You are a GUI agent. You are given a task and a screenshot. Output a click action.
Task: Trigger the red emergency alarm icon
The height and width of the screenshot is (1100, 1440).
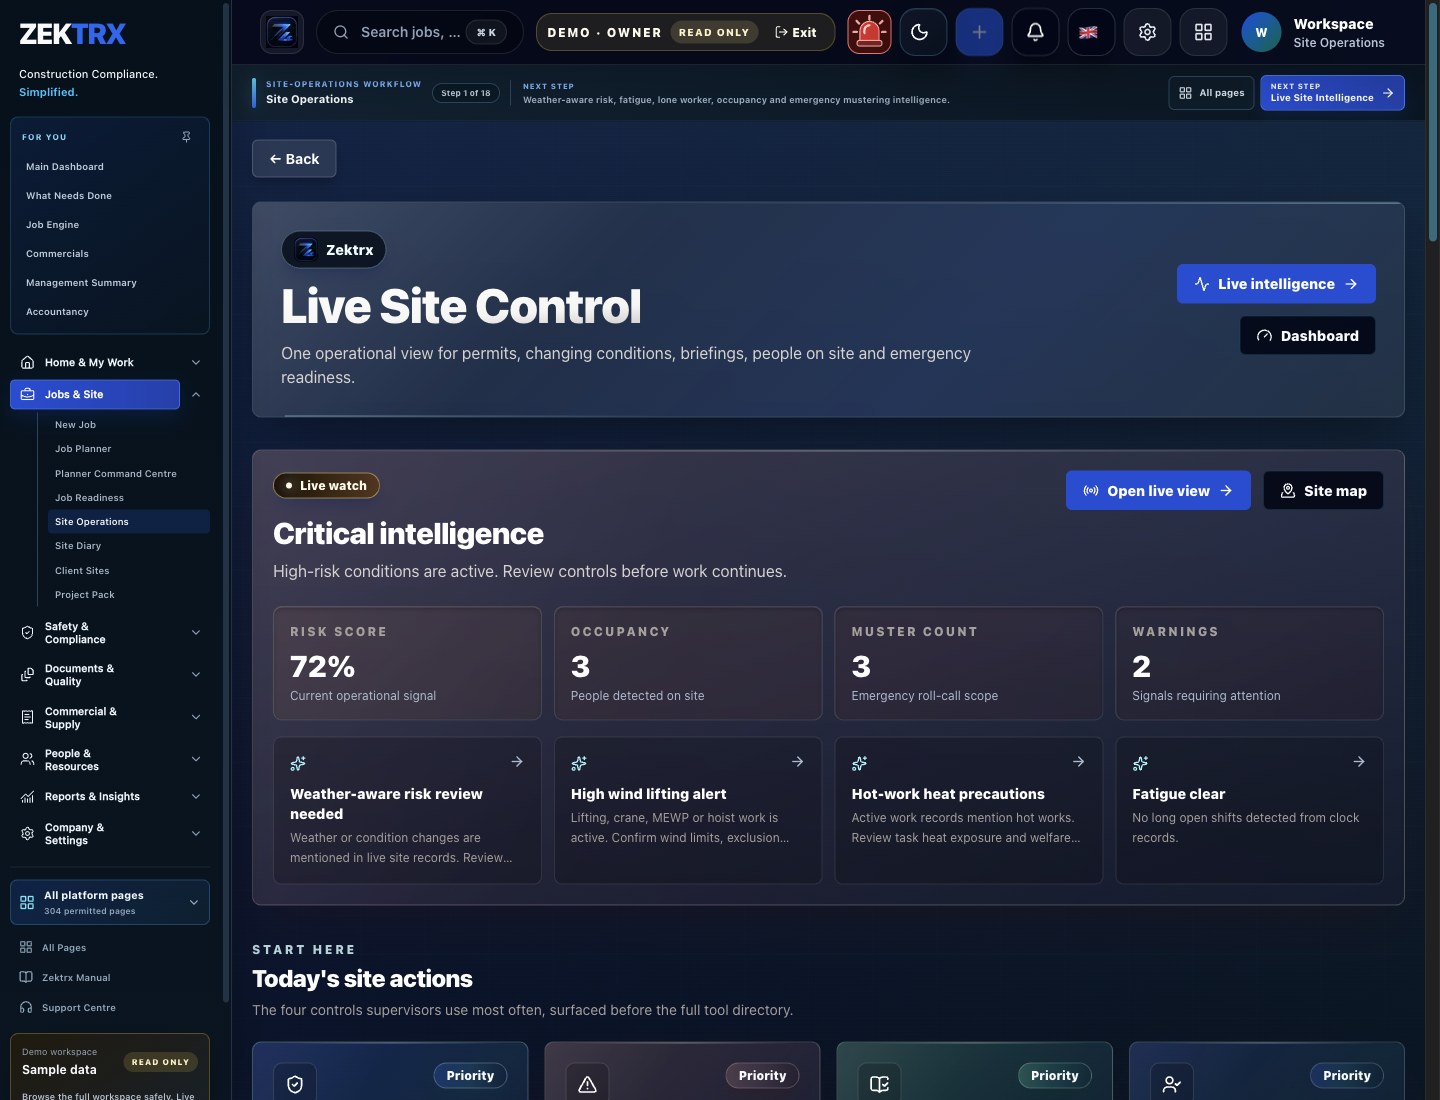tap(869, 32)
